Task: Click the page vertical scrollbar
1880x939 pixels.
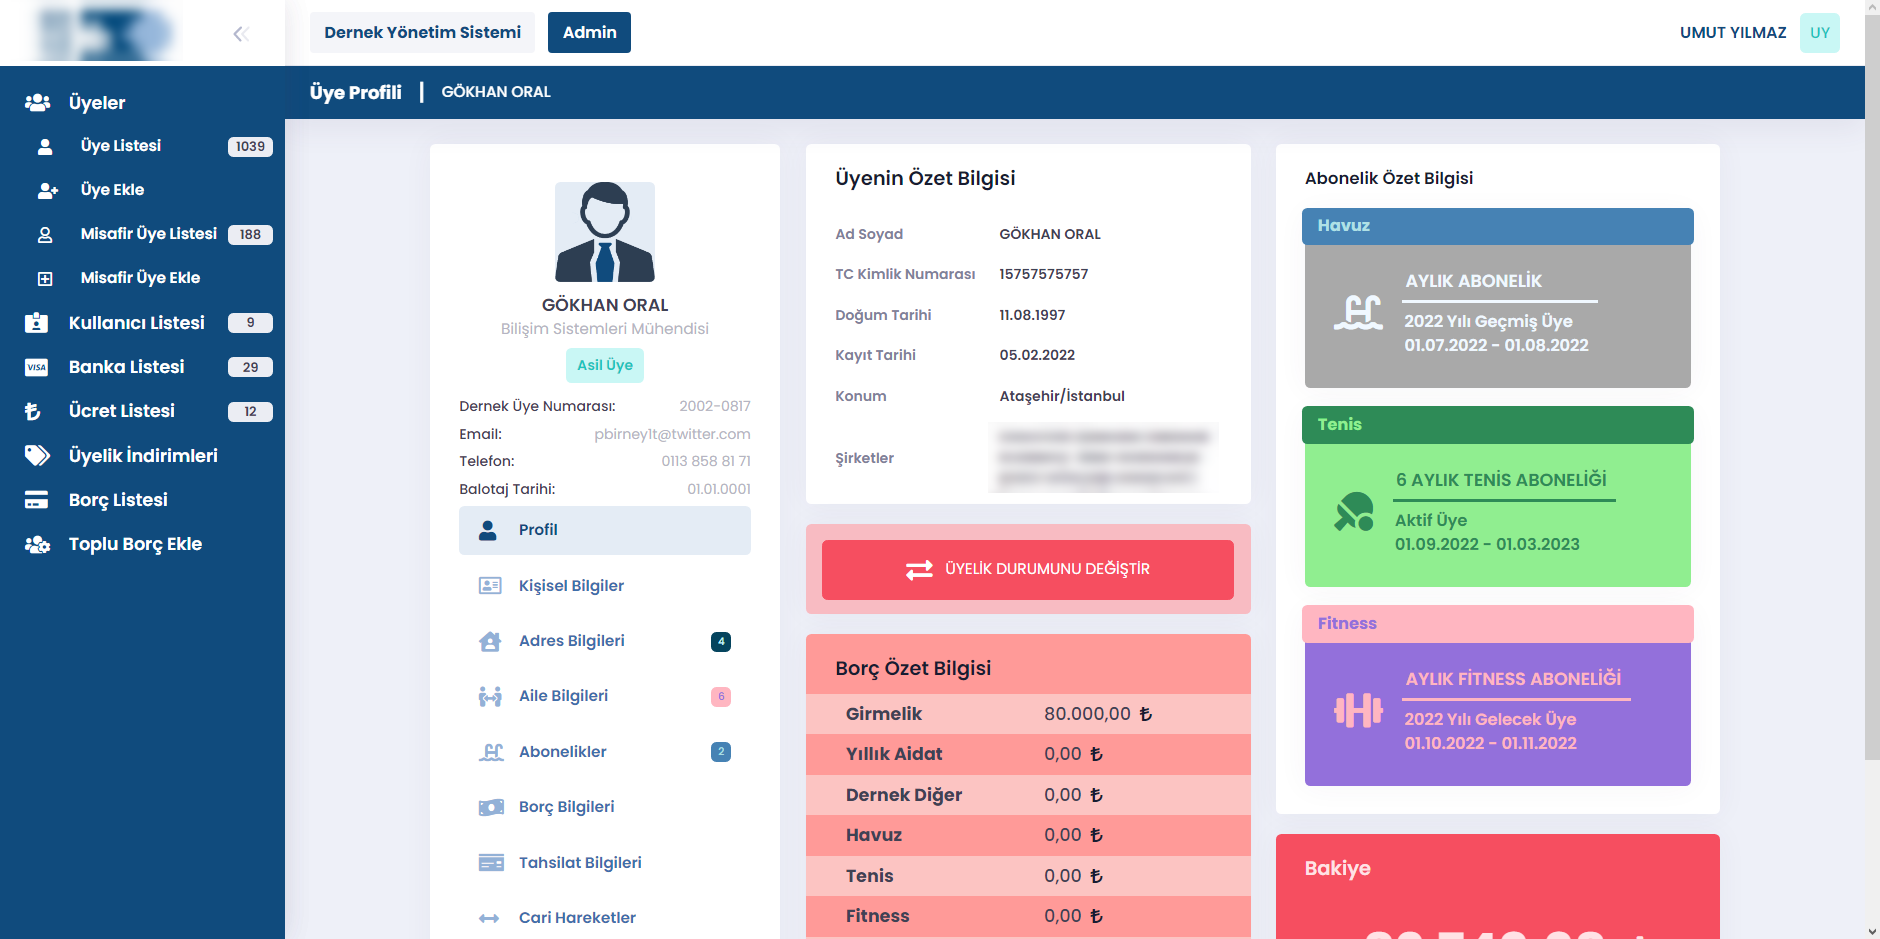Action: (1872, 400)
